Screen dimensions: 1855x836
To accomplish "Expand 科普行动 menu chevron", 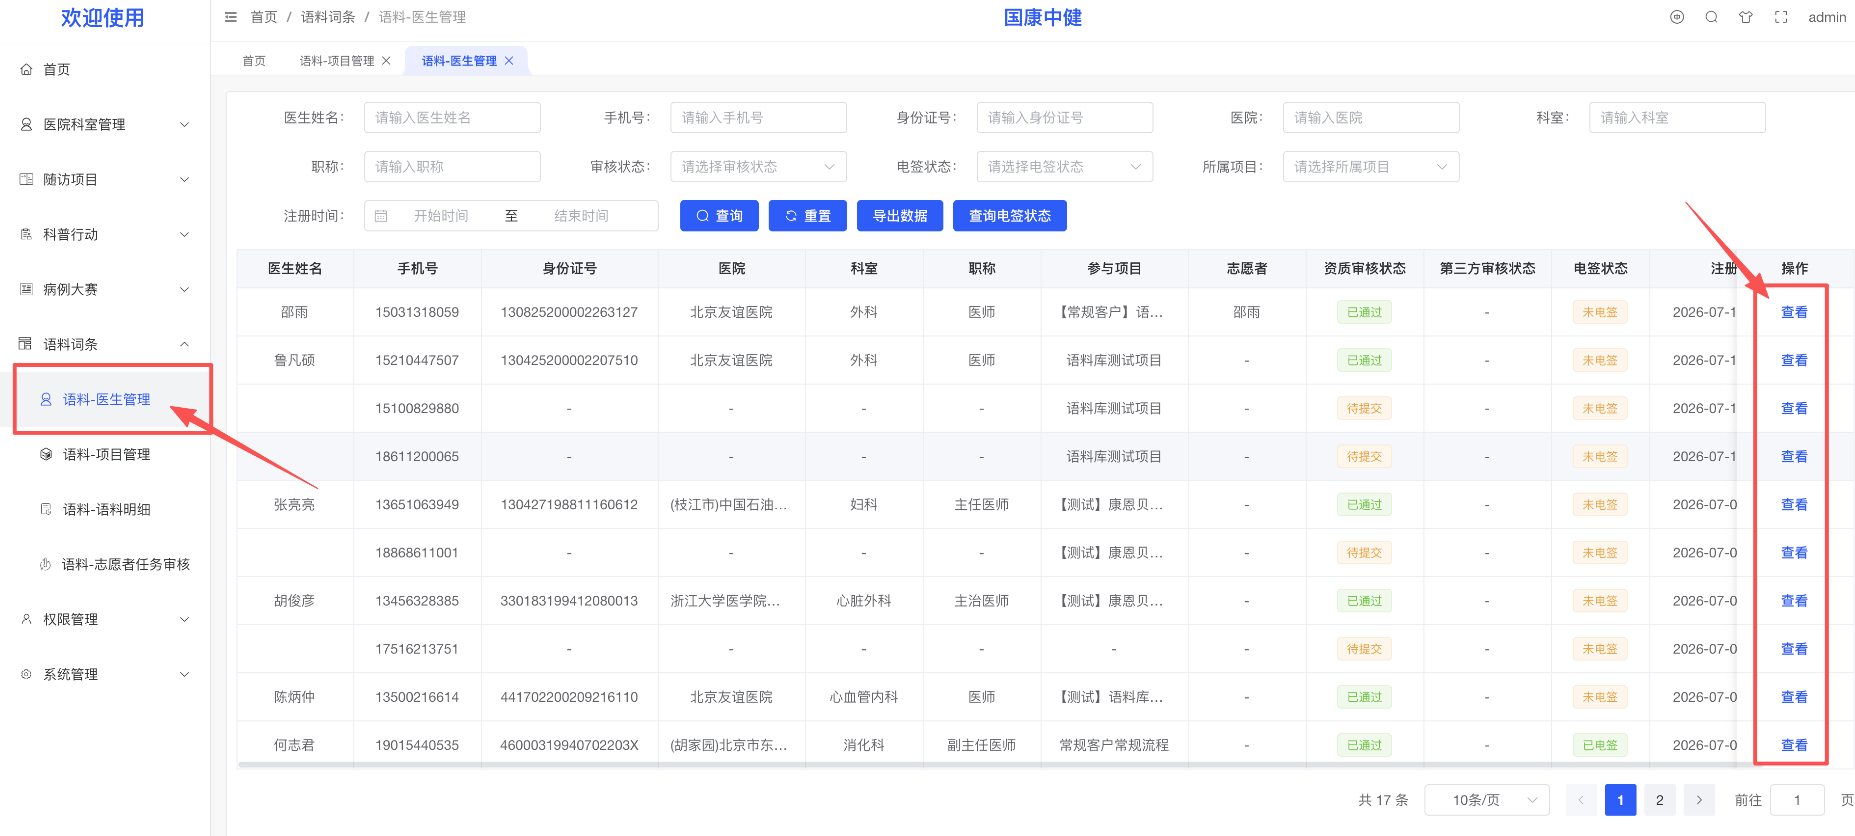I will (184, 234).
